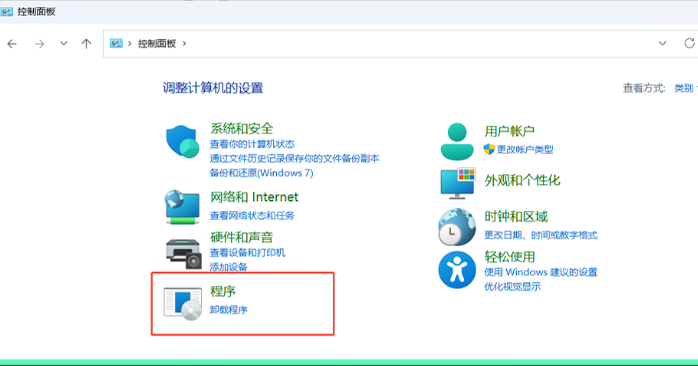Expand the address bar history dropdown
Image resolution: width=698 pixels, height=366 pixels.
662,43
